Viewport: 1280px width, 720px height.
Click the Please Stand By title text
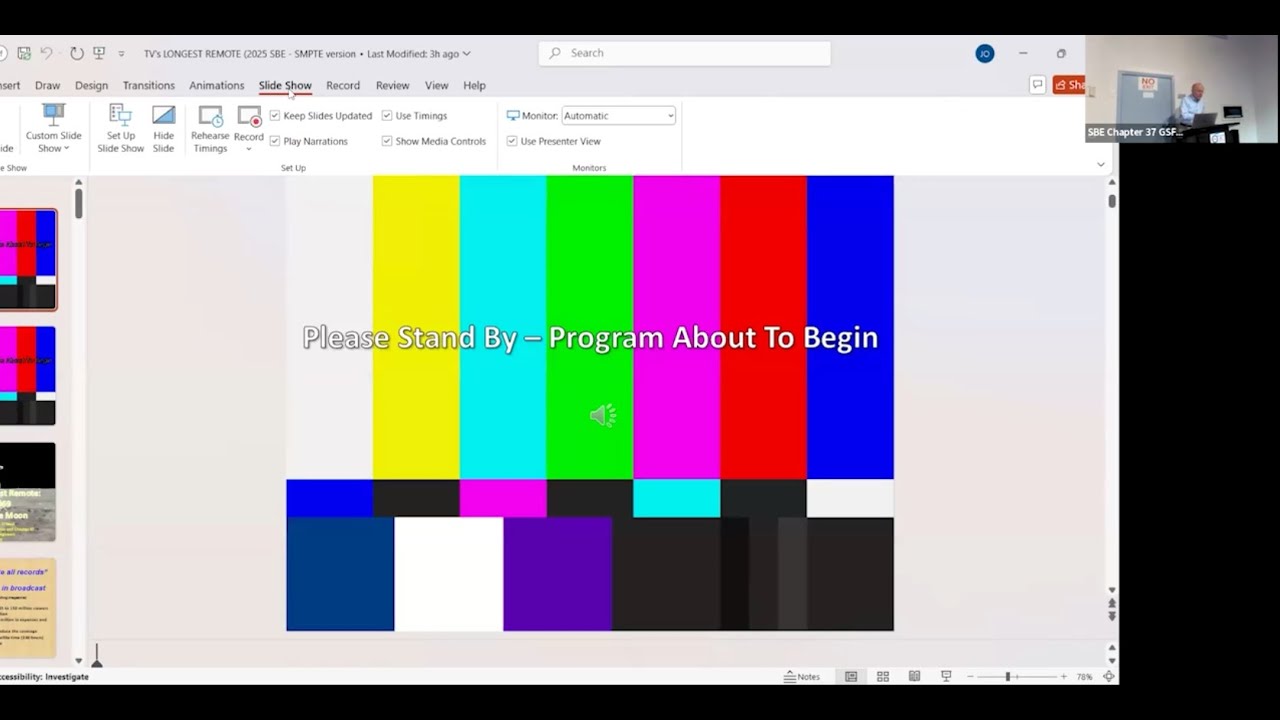tap(590, 337)
